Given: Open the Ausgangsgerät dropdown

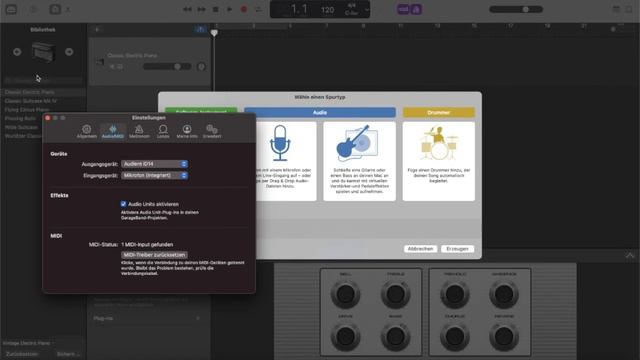Looking at the screenshot, I should [x=154, y=164].
